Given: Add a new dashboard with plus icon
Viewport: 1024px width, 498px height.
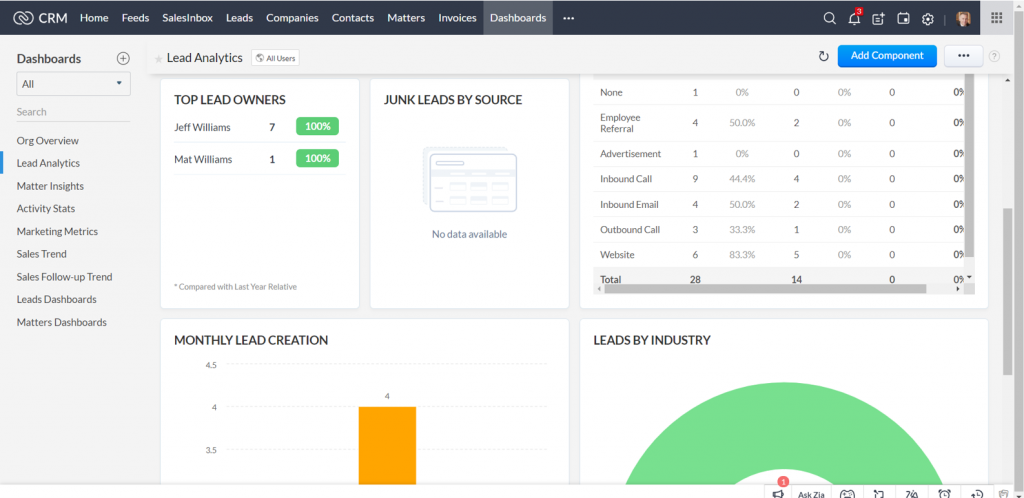Looking at the screenshot, I should [123, 59].
